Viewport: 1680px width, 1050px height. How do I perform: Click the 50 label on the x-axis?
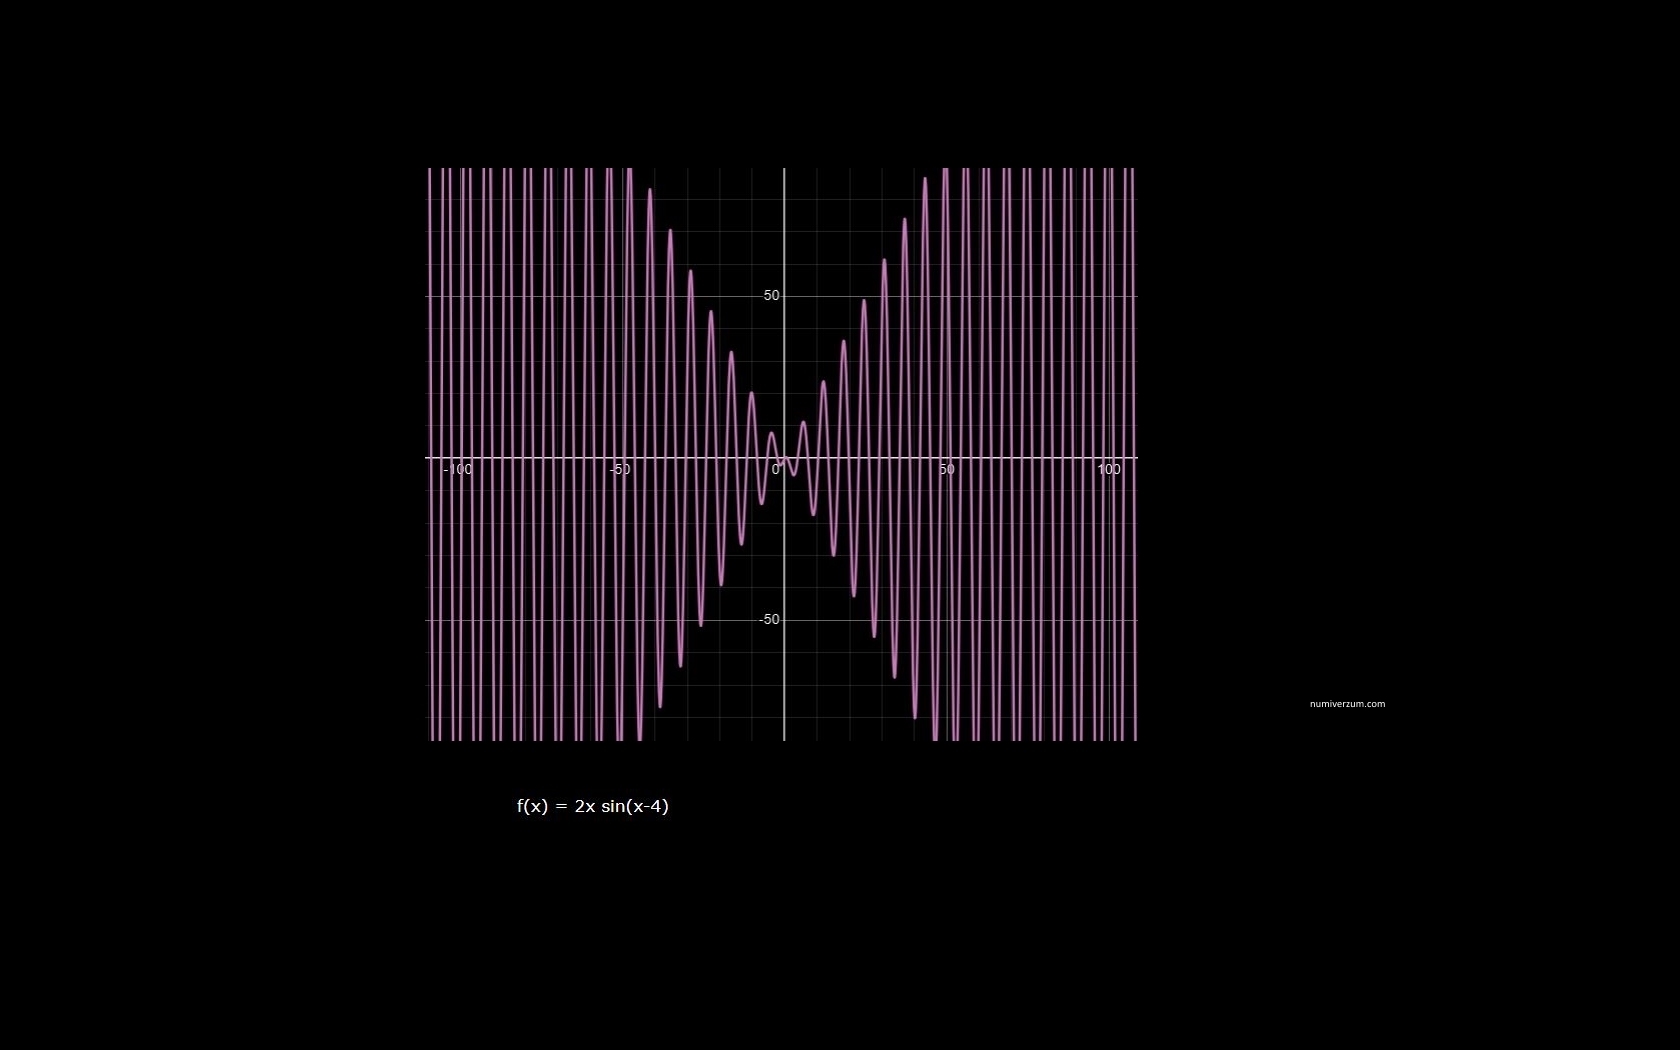coord(946,469)
